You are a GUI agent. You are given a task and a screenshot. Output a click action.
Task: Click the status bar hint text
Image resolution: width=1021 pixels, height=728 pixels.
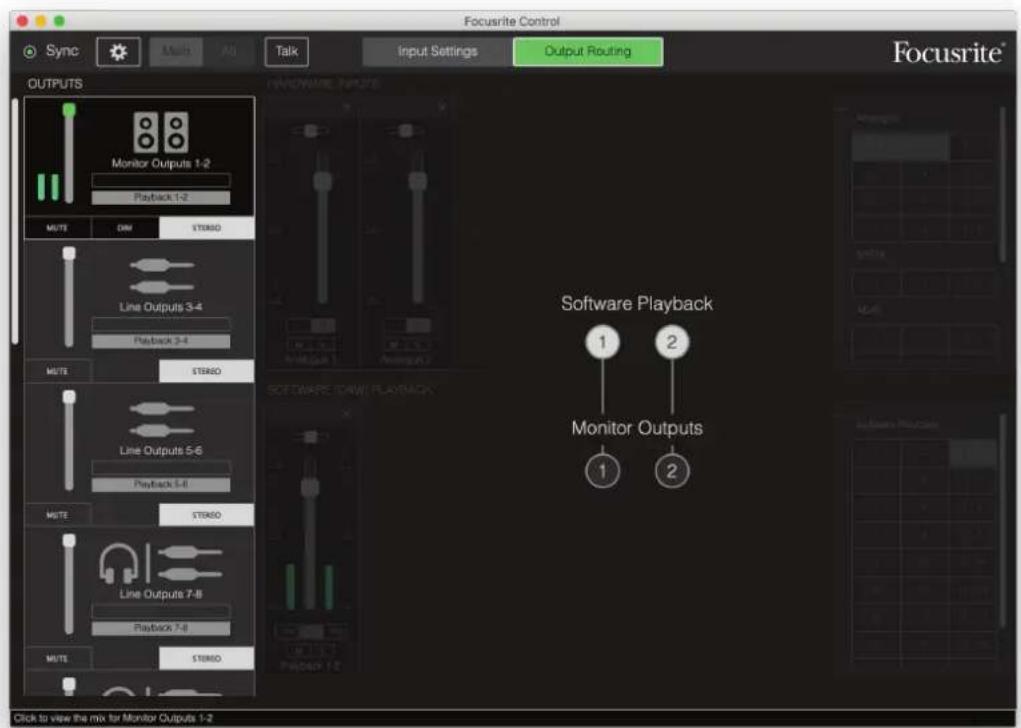click(x=113, y=718)
